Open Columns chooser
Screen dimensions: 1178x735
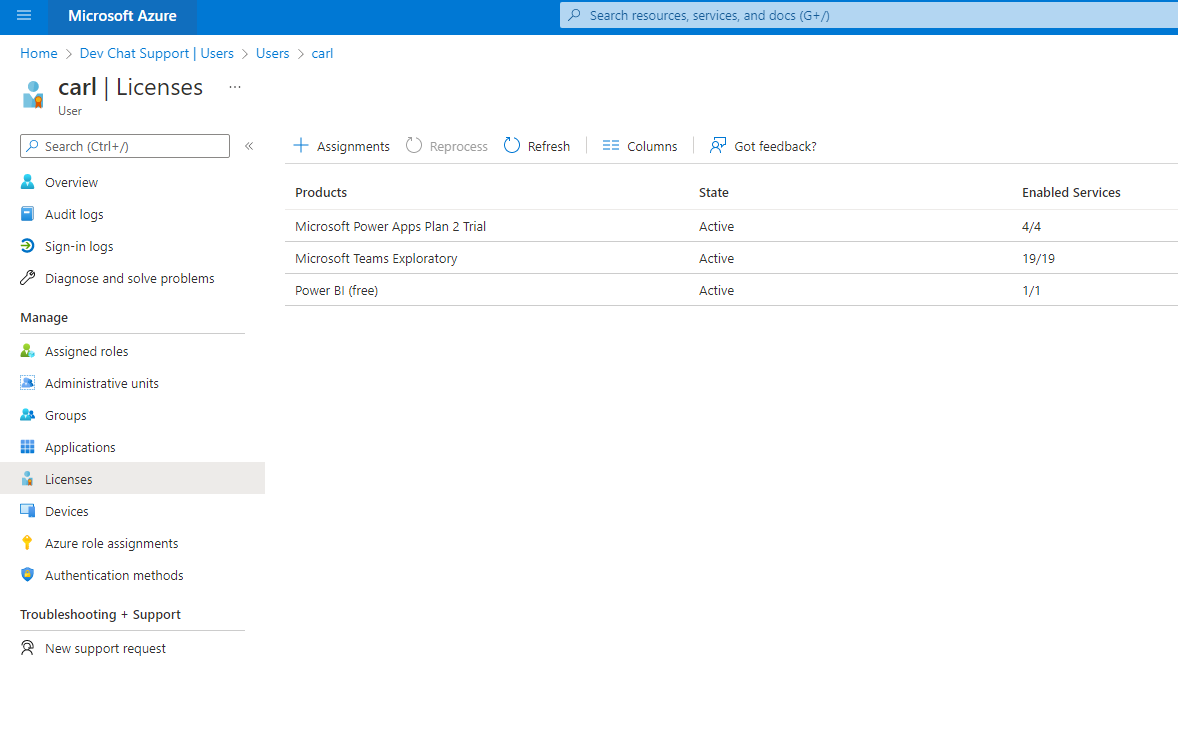point(652,147)
